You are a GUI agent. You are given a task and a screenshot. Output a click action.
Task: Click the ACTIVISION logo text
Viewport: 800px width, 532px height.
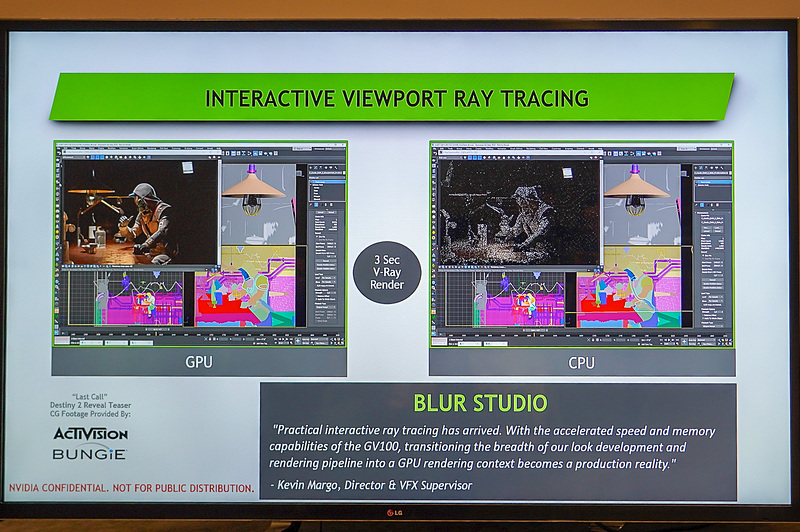(x=91, y=434)
